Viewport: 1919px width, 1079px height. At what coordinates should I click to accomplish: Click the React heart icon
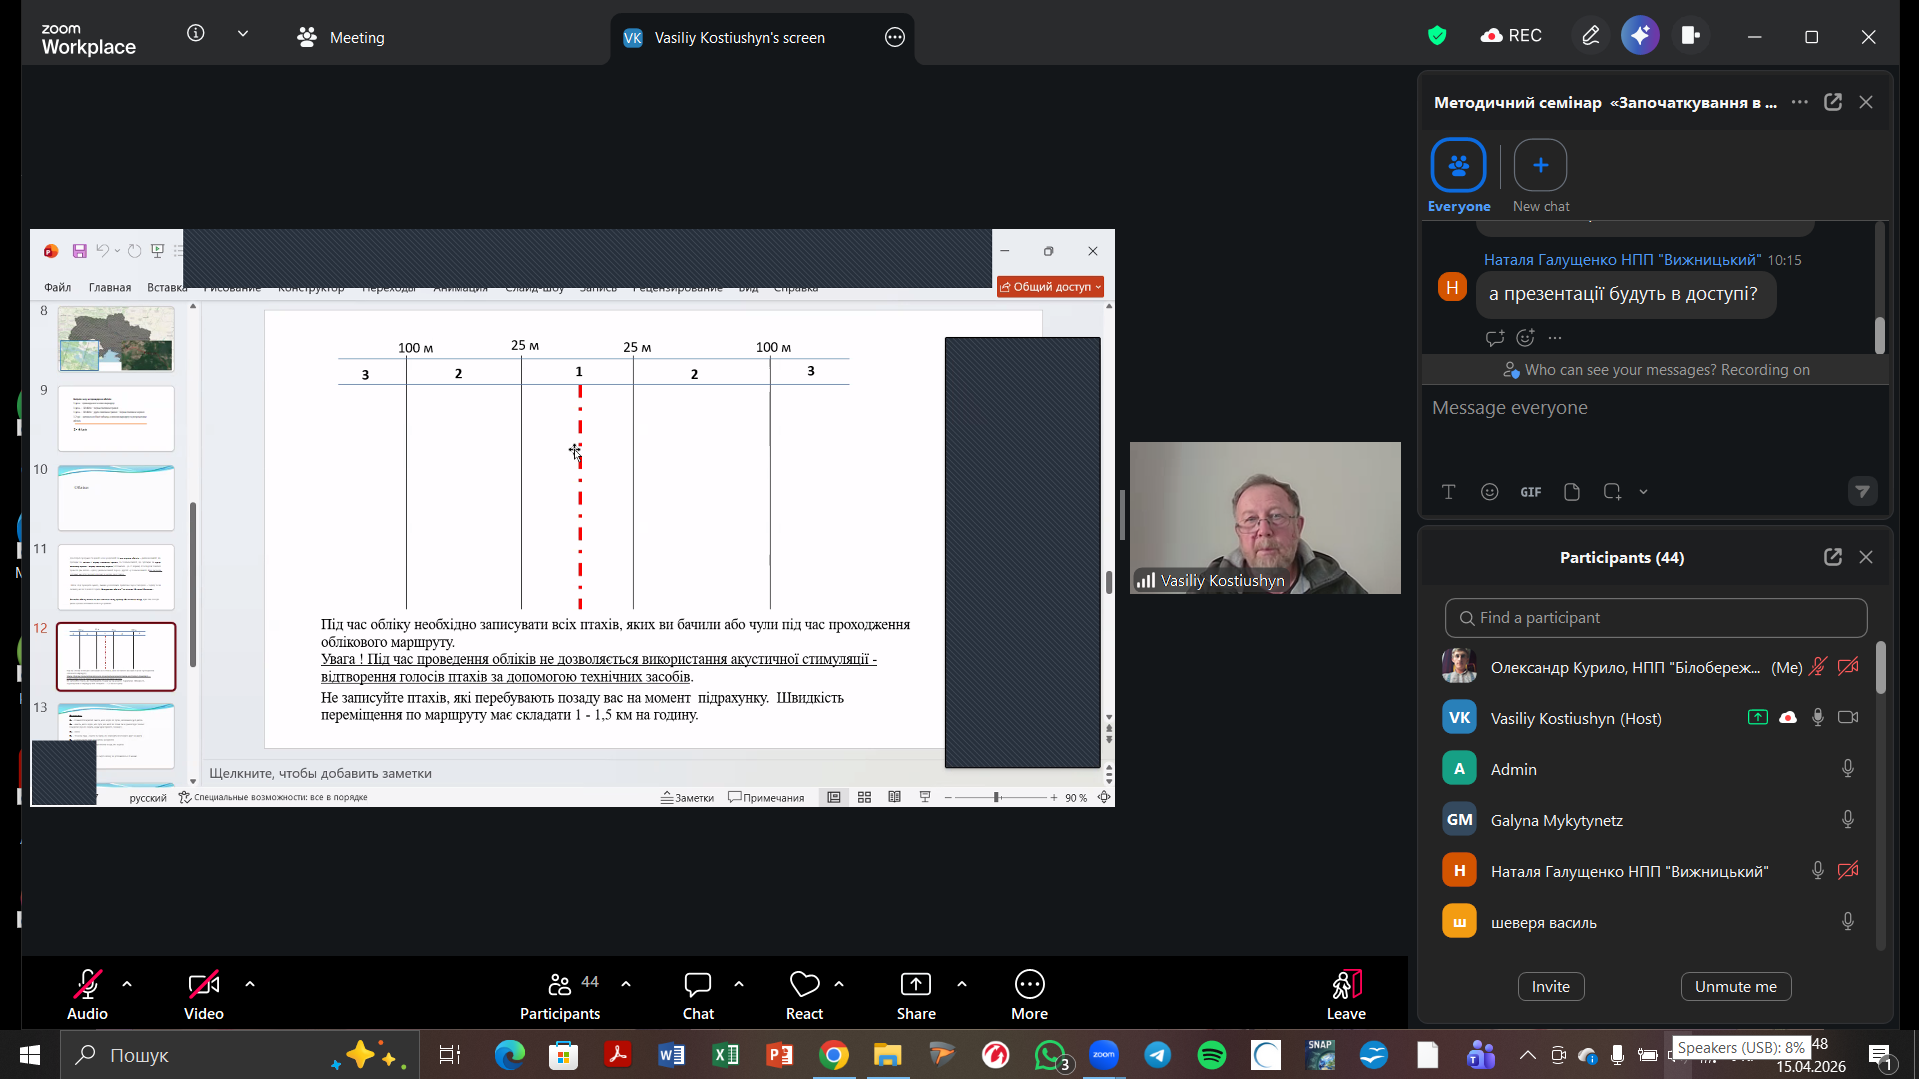pos(804,985)
